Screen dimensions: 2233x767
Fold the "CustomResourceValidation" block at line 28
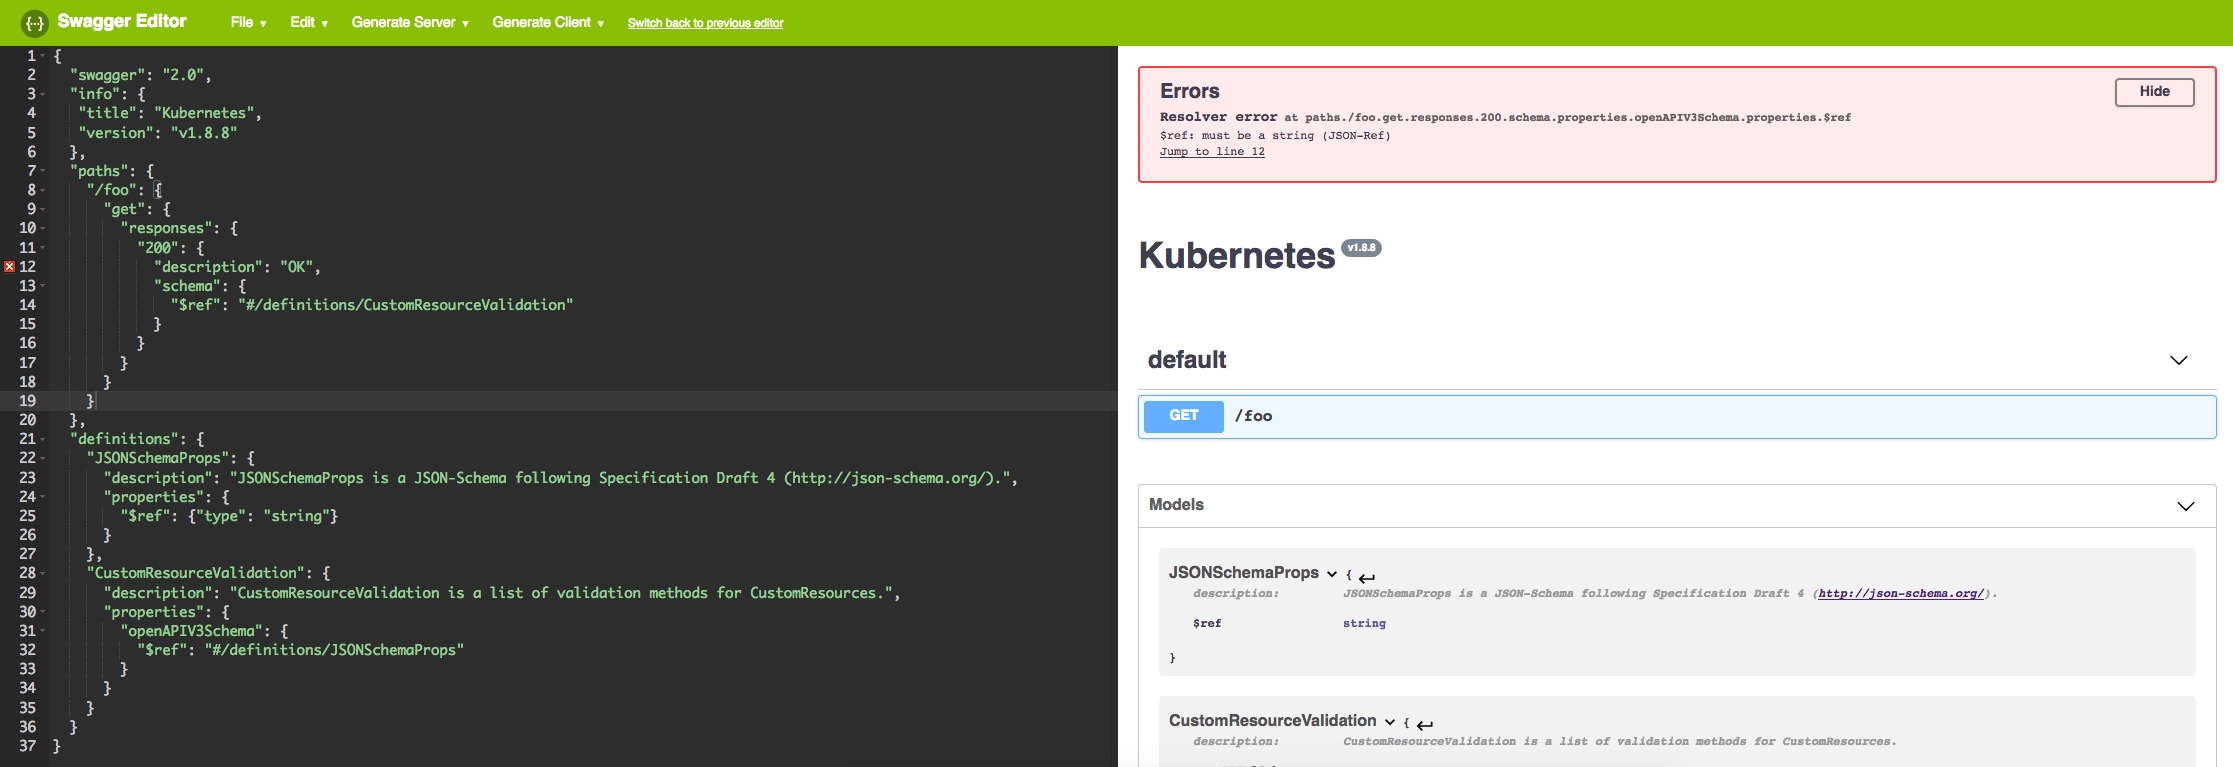click(43, 573)
